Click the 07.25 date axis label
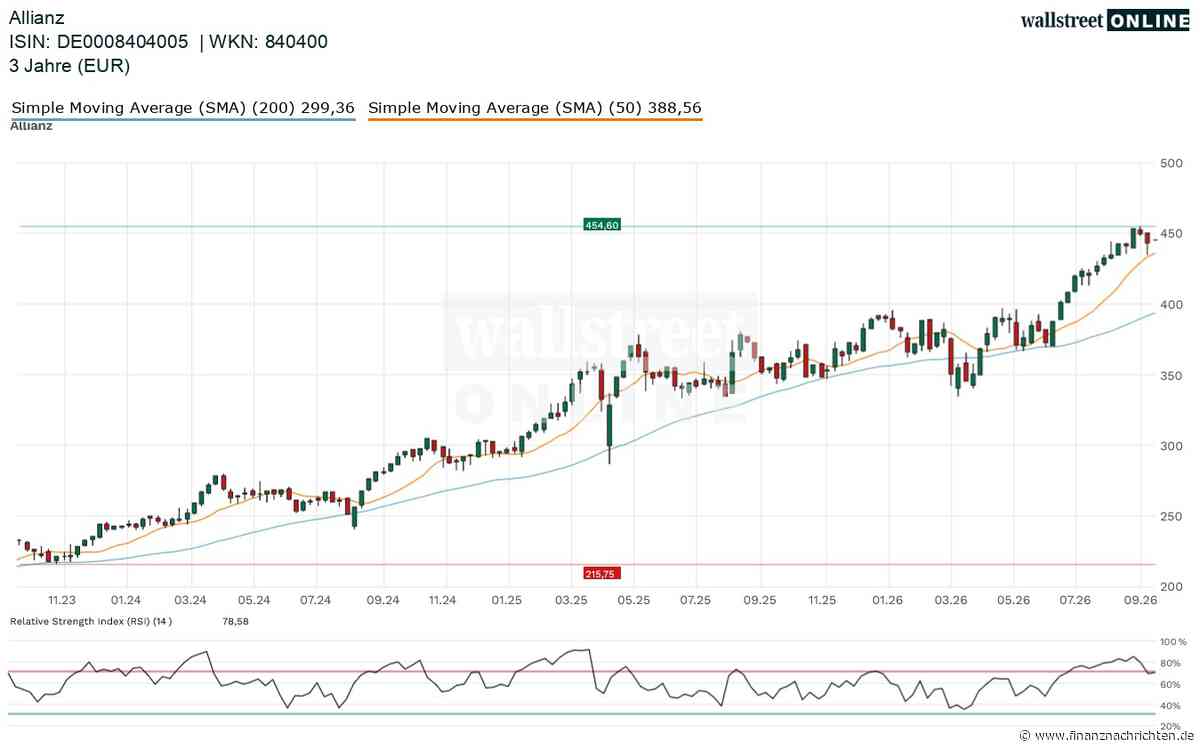Viewport: 1200px width, 750px height. click(x=695, y=600)
